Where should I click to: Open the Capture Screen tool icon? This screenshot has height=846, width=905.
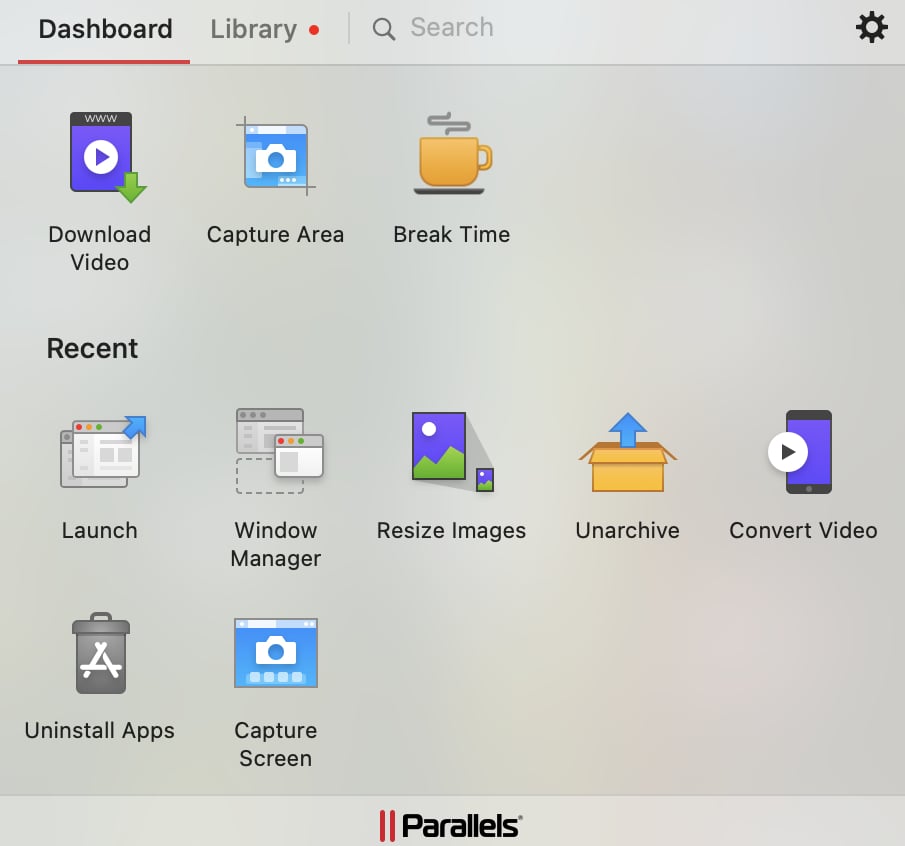(x=276, y=653)
